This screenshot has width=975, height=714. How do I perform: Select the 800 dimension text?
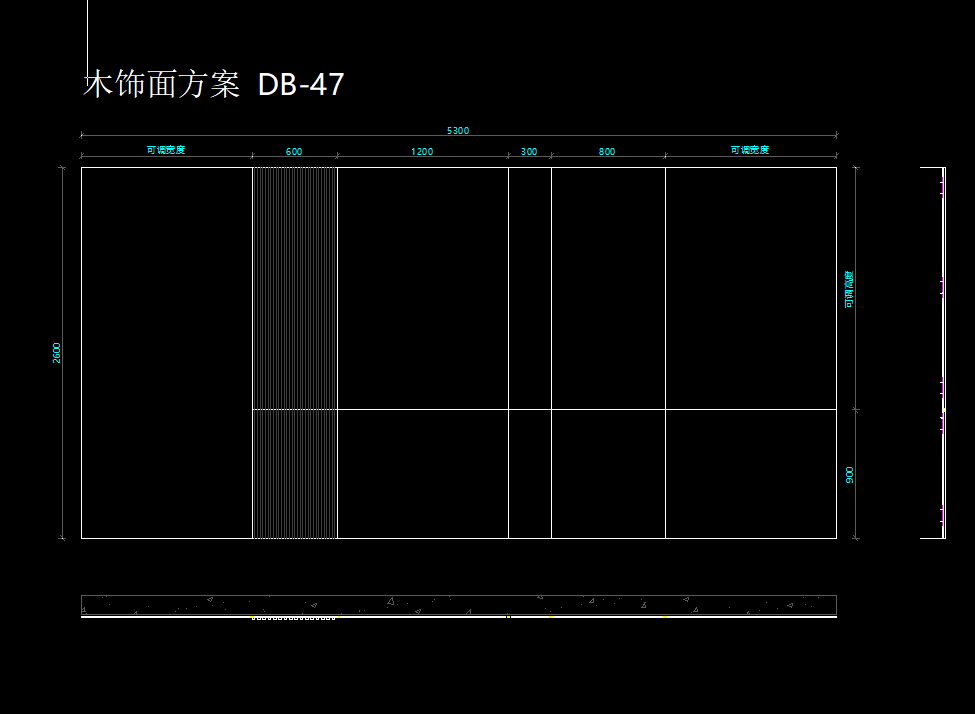pyautogui.click(x=607, y=152)
